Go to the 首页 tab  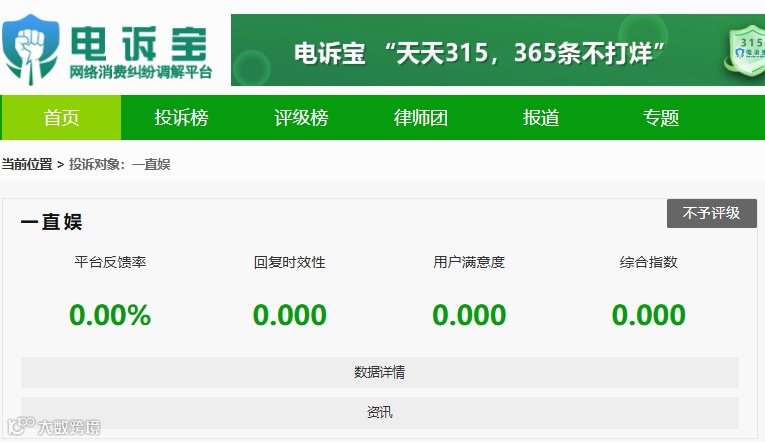pos(61,118)
